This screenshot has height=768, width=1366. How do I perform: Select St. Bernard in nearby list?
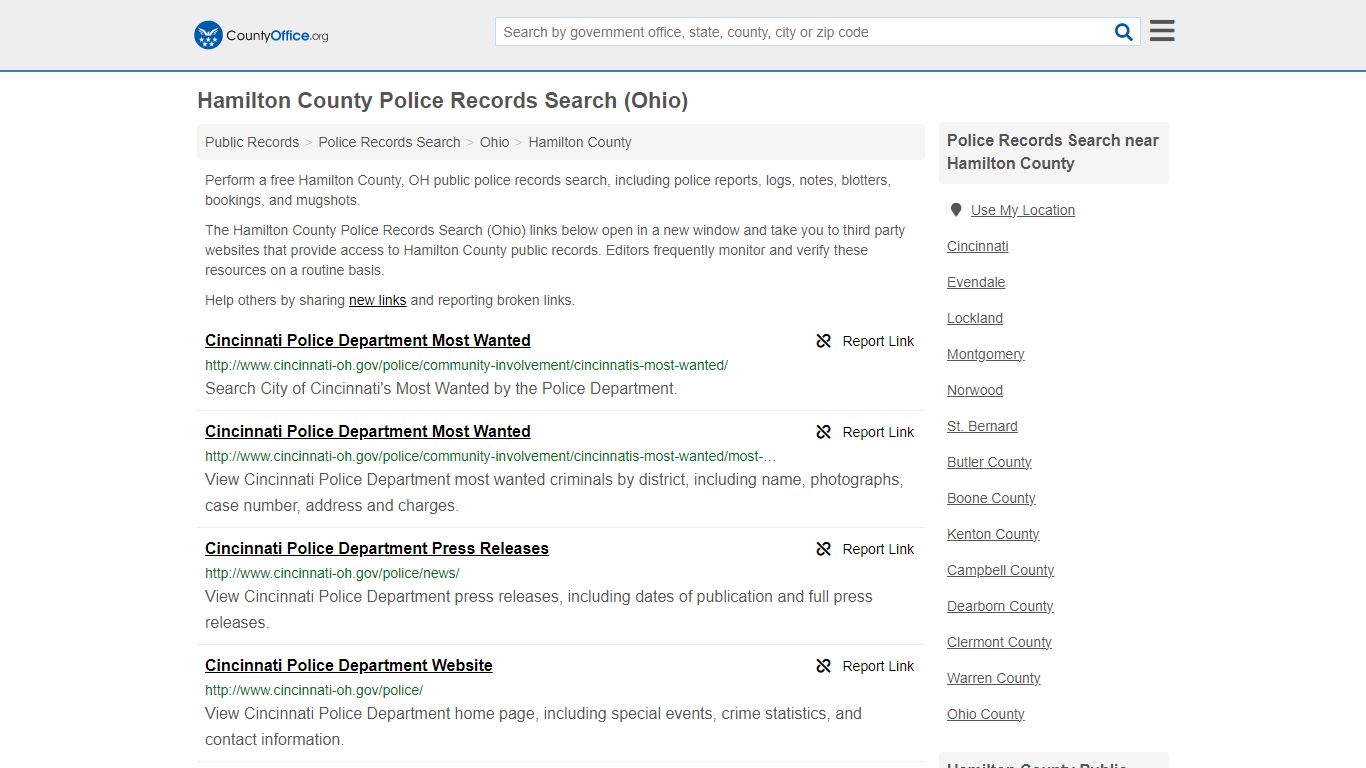(982, 426)
